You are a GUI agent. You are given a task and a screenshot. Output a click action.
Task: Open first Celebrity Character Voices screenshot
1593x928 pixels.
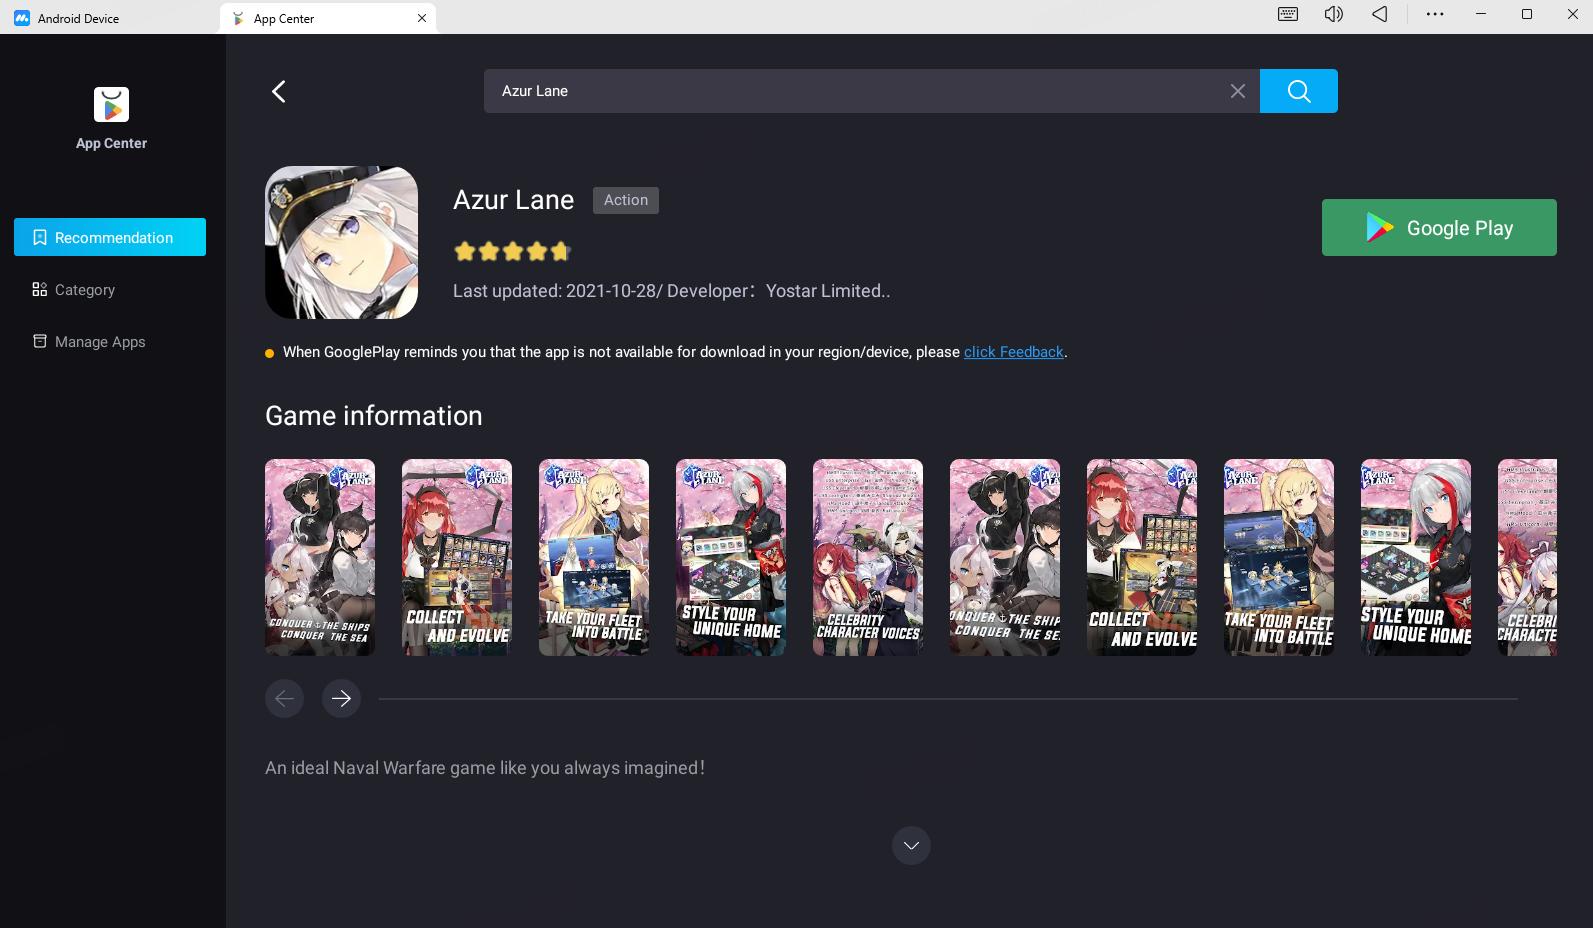click(868, 557)
